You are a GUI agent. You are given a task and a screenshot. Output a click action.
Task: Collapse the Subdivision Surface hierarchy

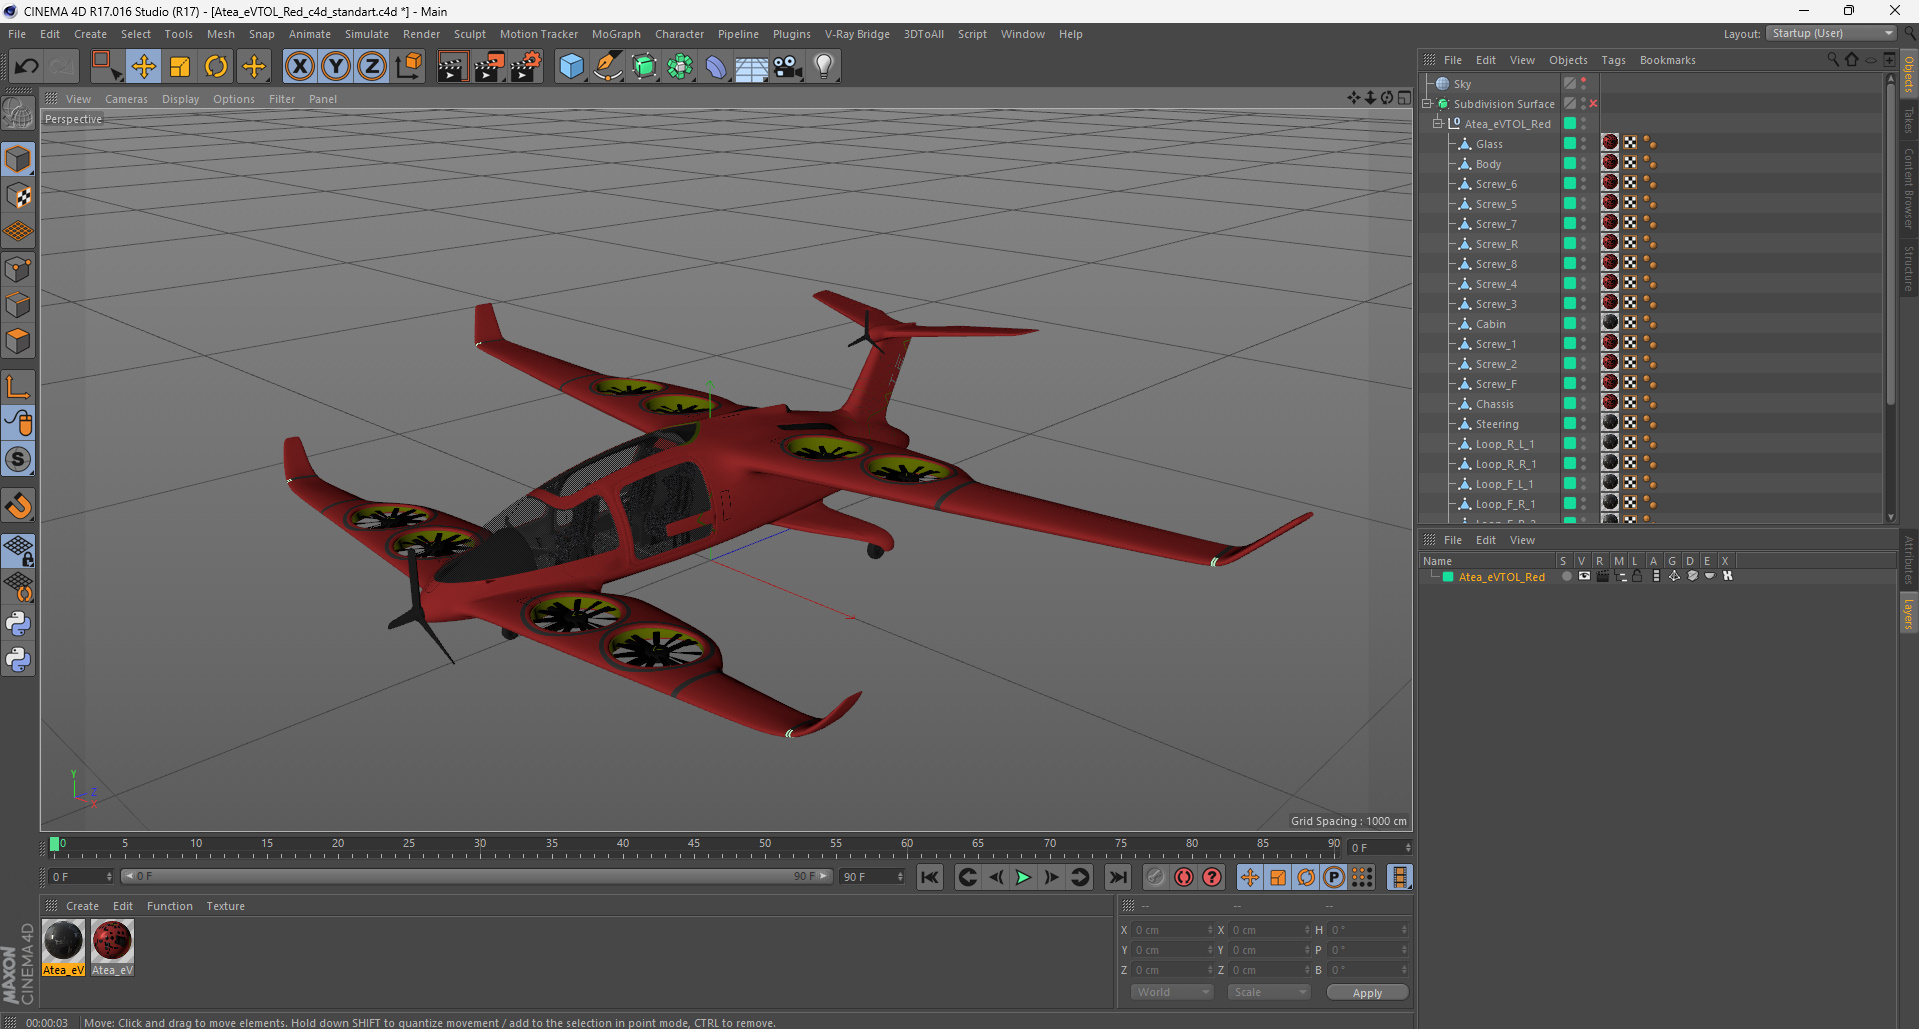click(x=1428, y=104)
